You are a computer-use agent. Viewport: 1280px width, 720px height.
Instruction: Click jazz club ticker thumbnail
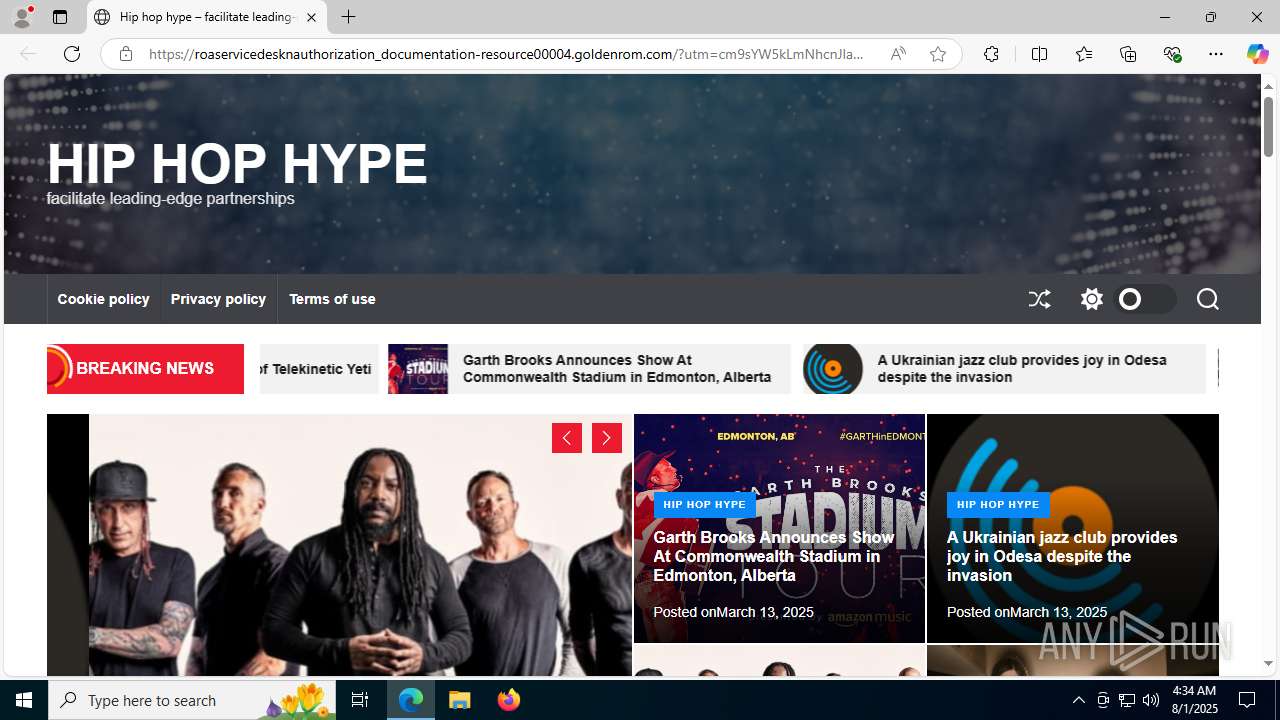(833, 369)
